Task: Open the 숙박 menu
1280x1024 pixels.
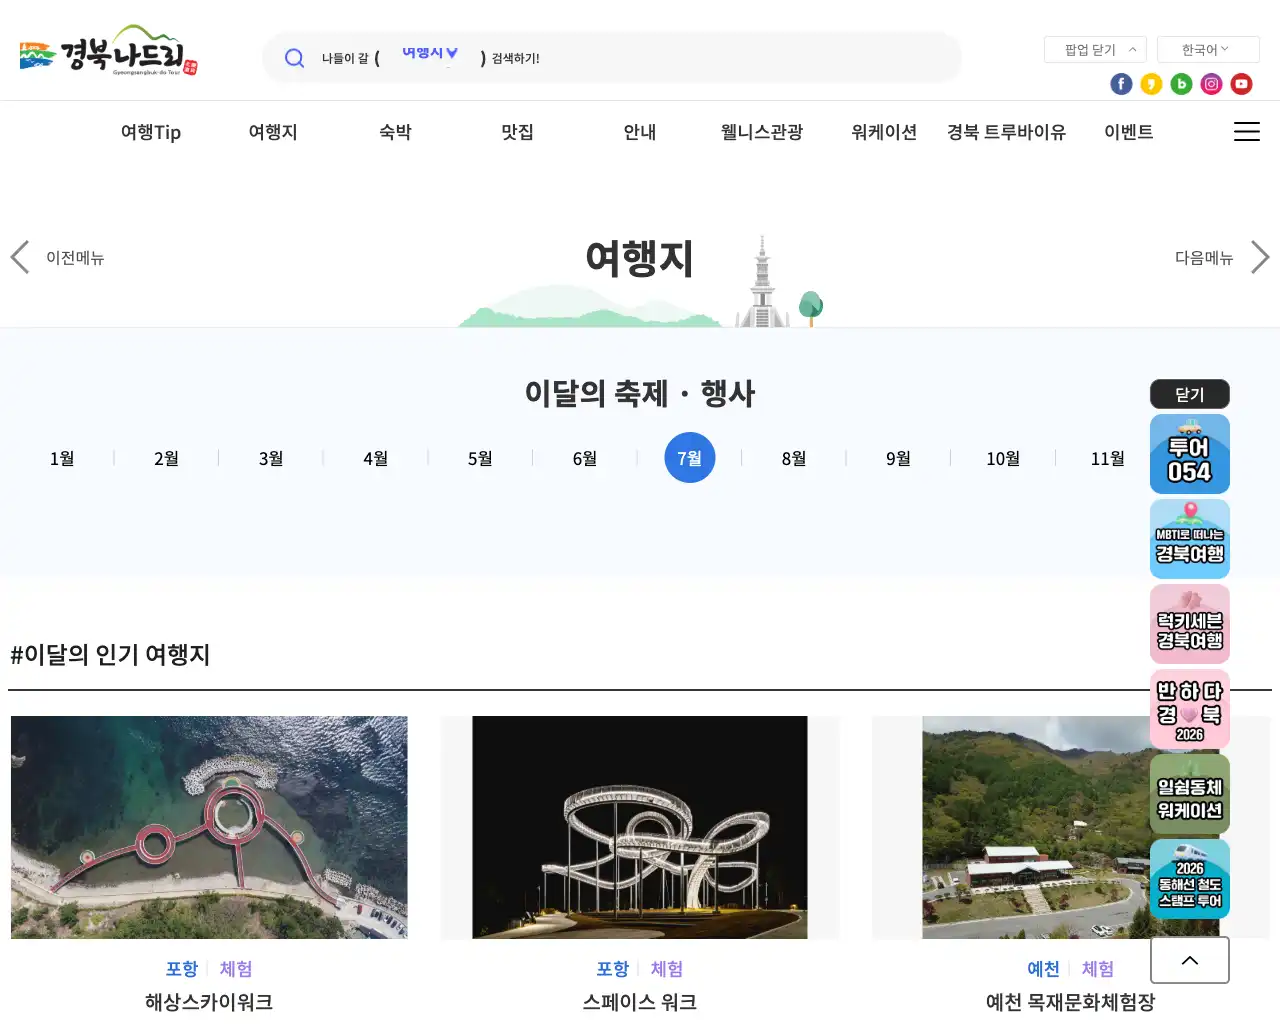Action: click(x=395, y=132)
